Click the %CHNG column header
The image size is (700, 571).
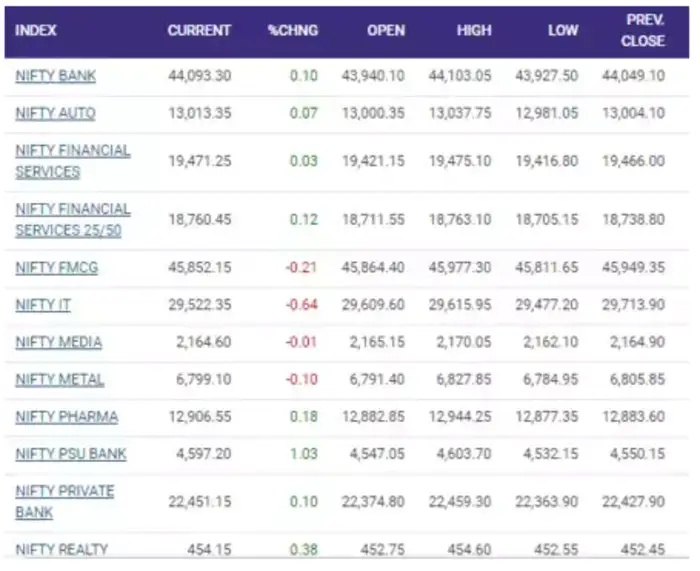(x=292, y=30)
